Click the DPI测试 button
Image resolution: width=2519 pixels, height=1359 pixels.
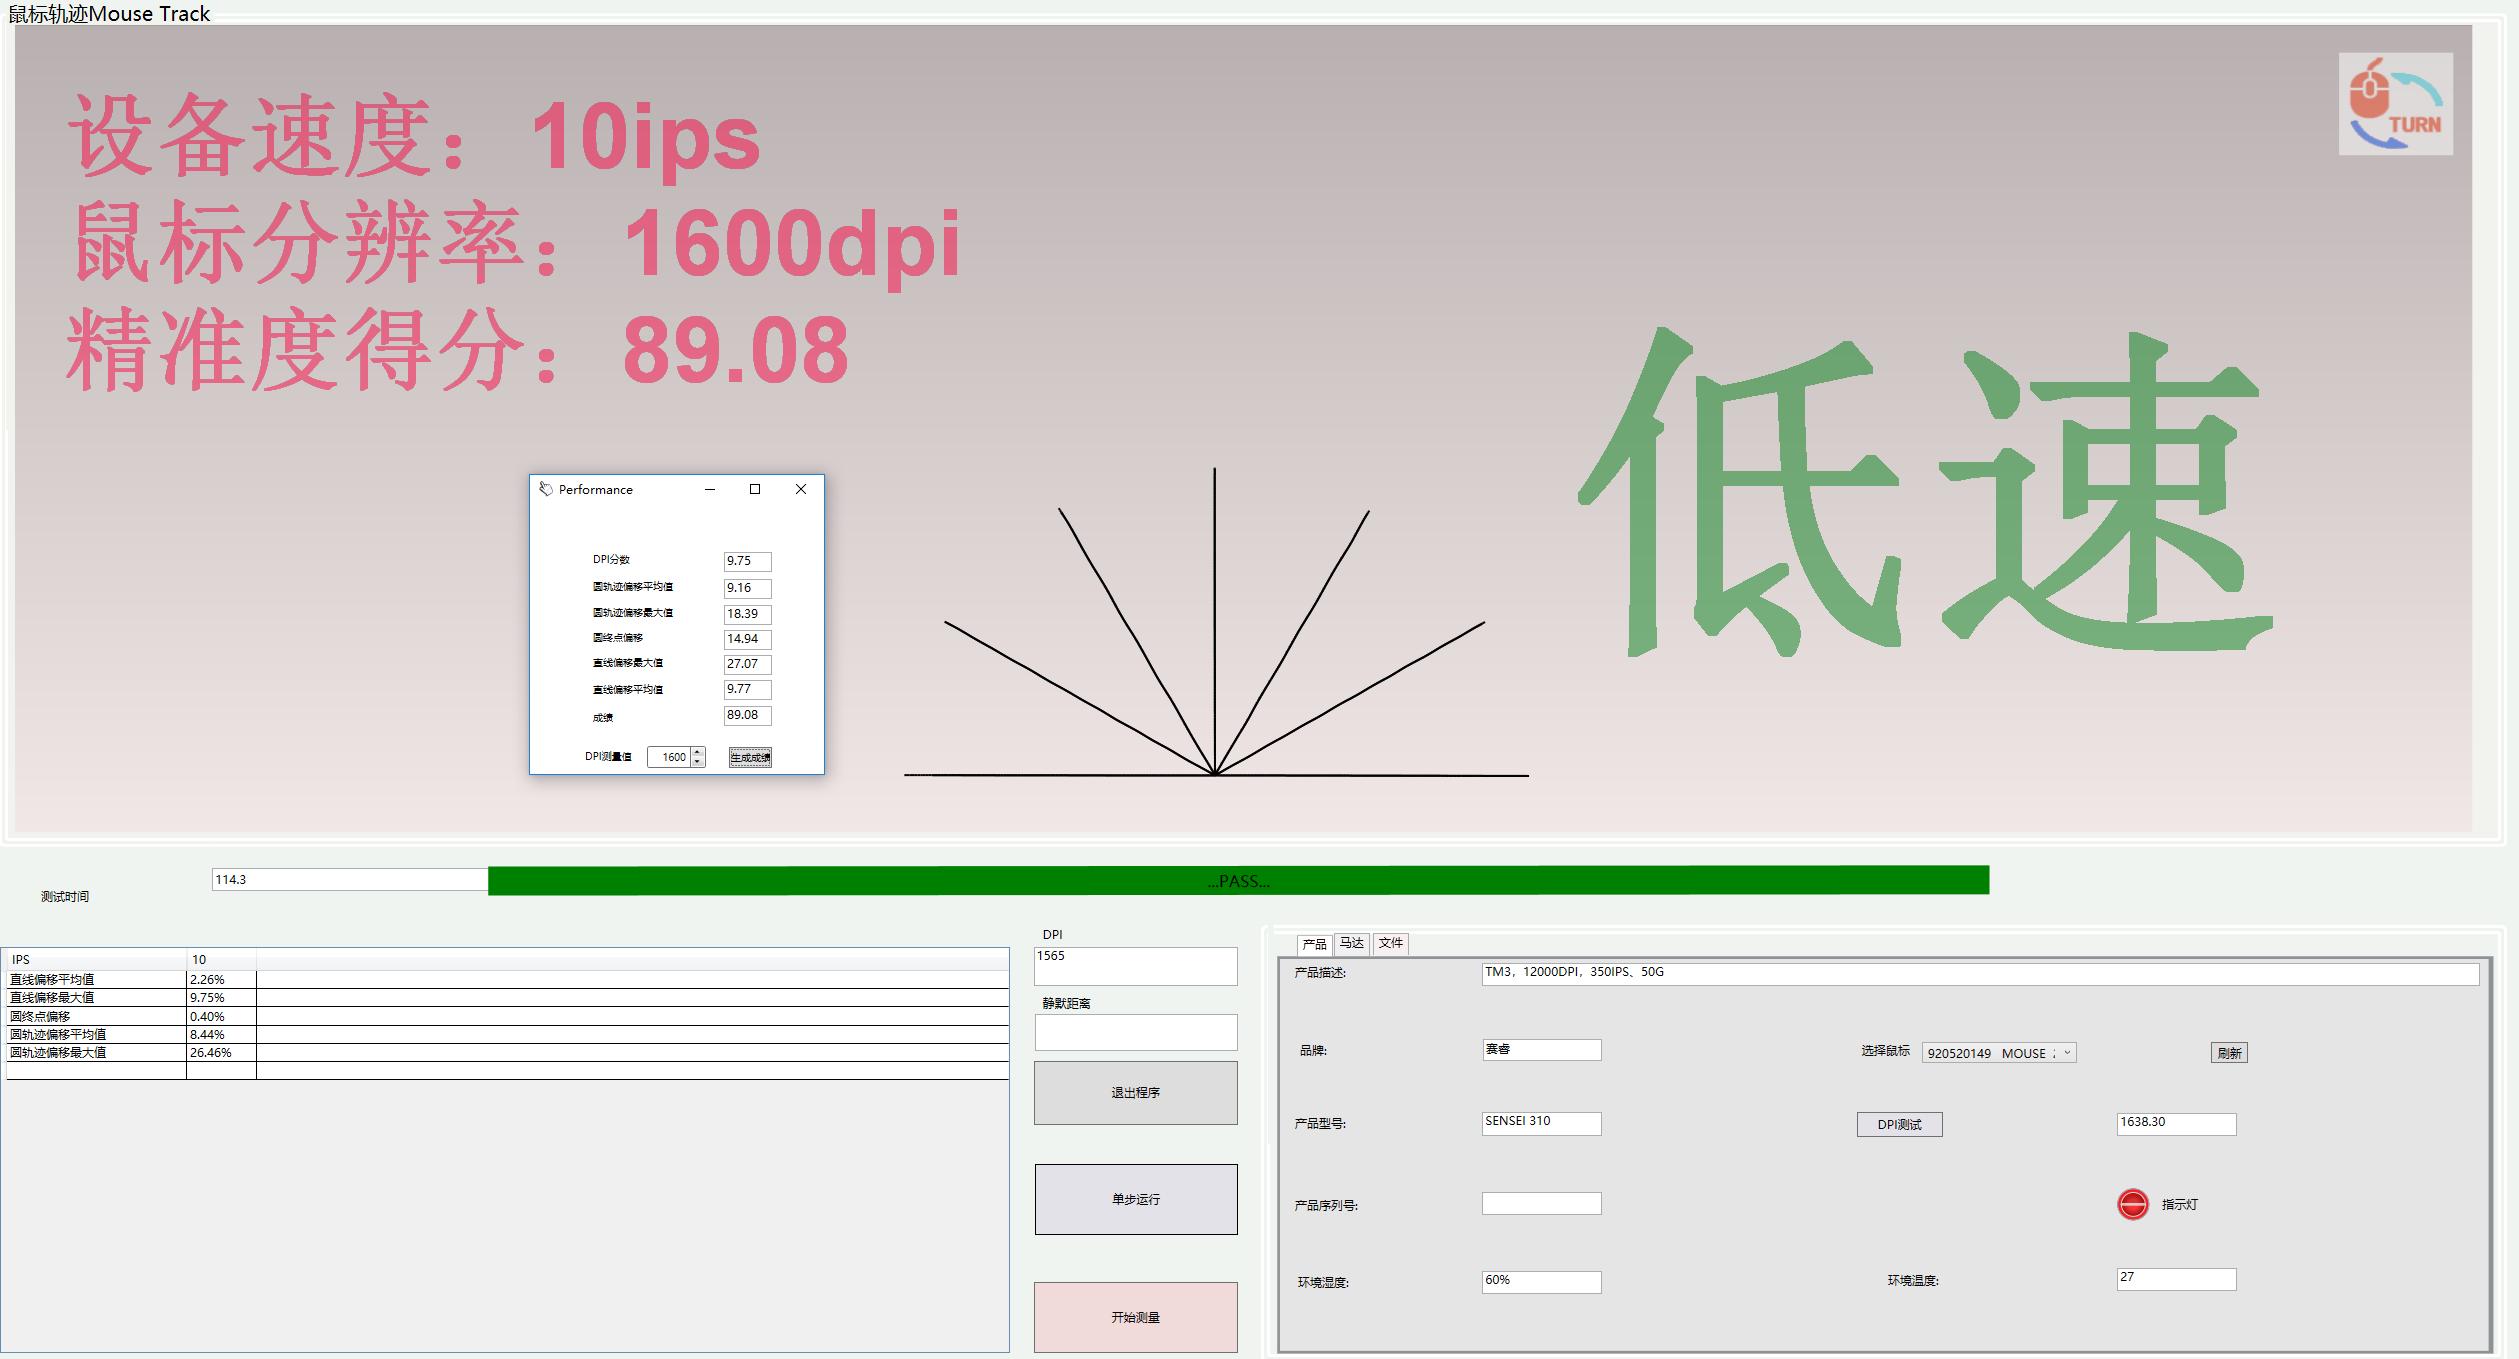click(1898, 1124)
